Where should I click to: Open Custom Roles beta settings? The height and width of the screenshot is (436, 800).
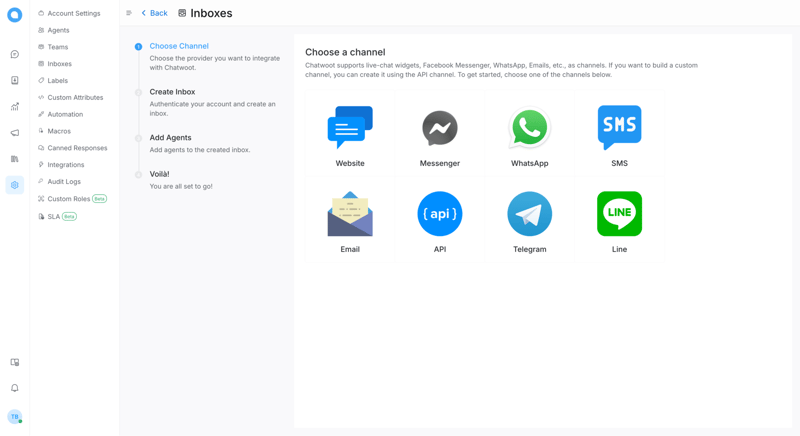(69, 199)
